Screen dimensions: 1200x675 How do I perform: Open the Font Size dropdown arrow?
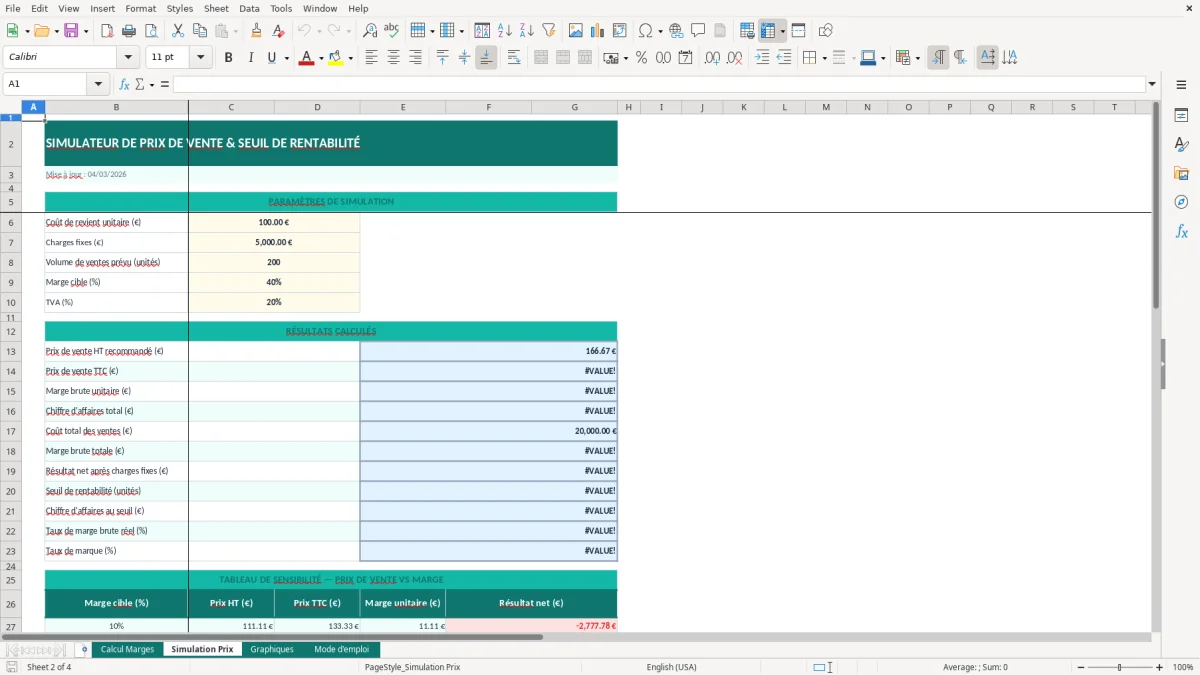click(x=200, y=58)
